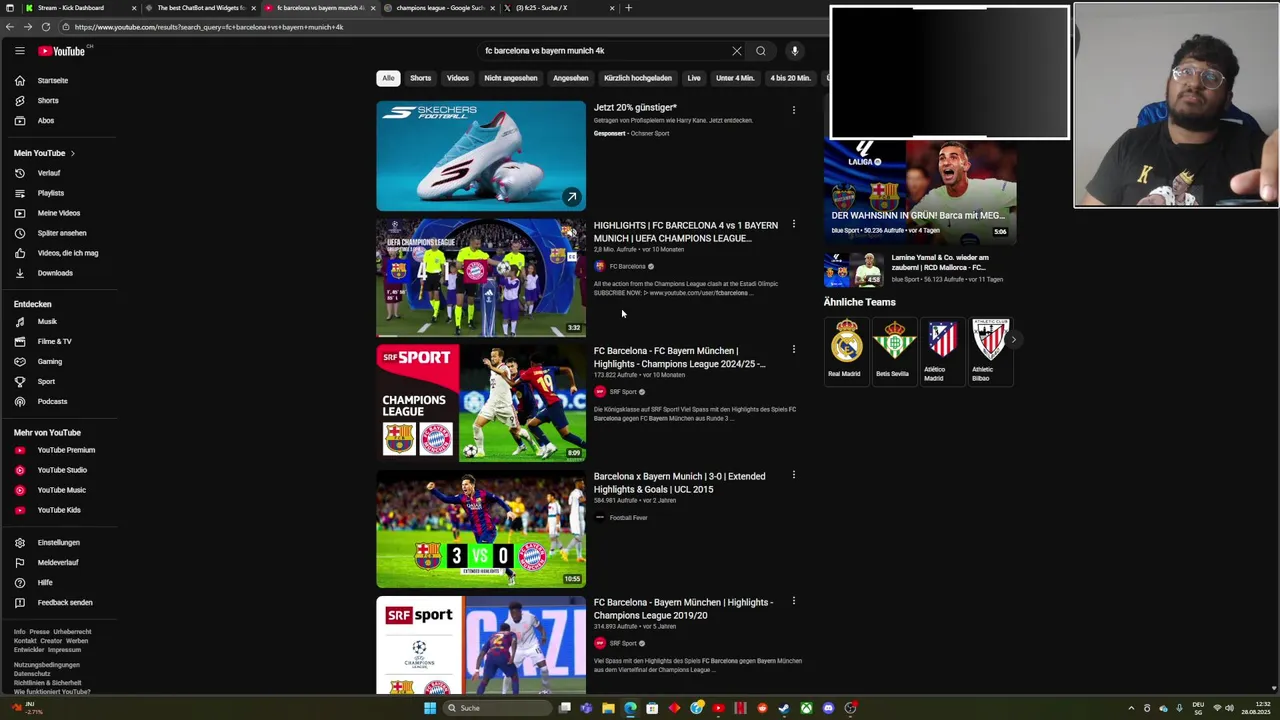Select the Kürzlich hochgeladen filter chip

point(638,78)
